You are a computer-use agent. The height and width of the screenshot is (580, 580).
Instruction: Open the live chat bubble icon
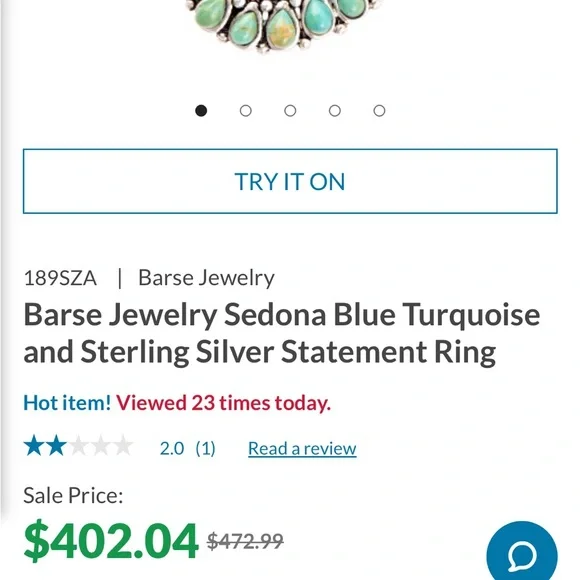coord(522,553)
